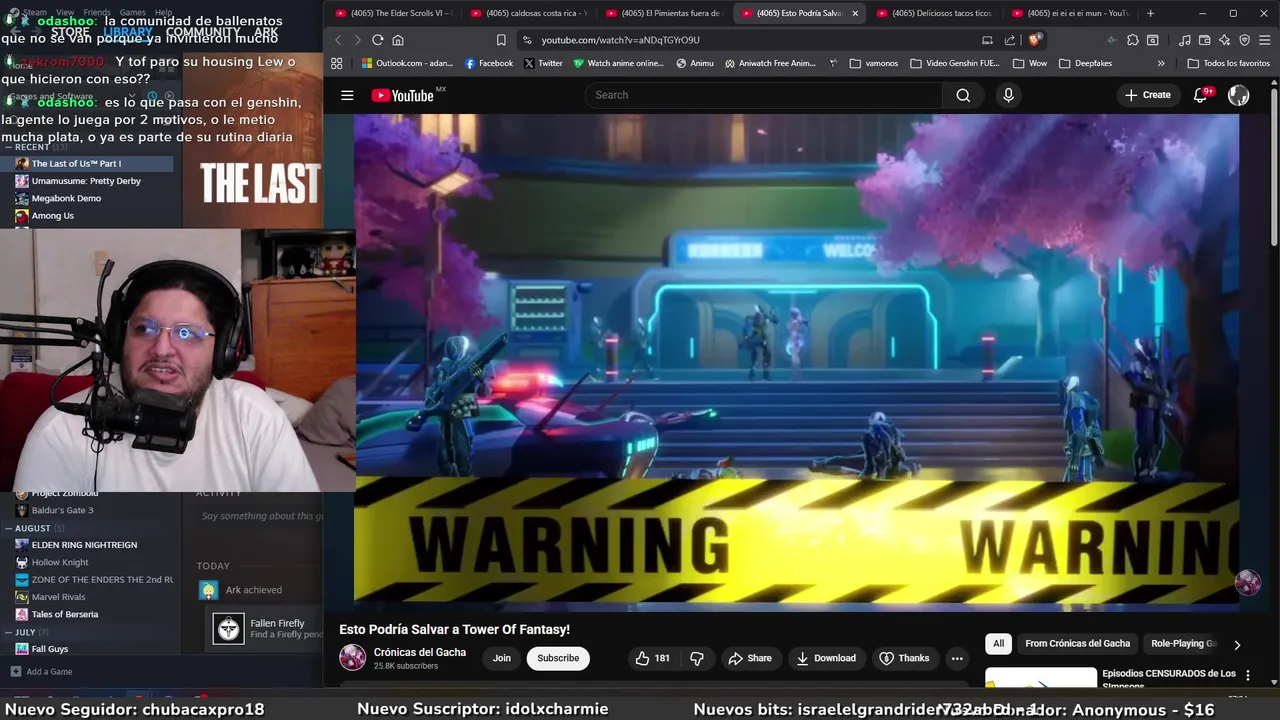This screenshot has height=720, width=1280.
Task: Click the Thanks button
Action: tap(904, 658)
